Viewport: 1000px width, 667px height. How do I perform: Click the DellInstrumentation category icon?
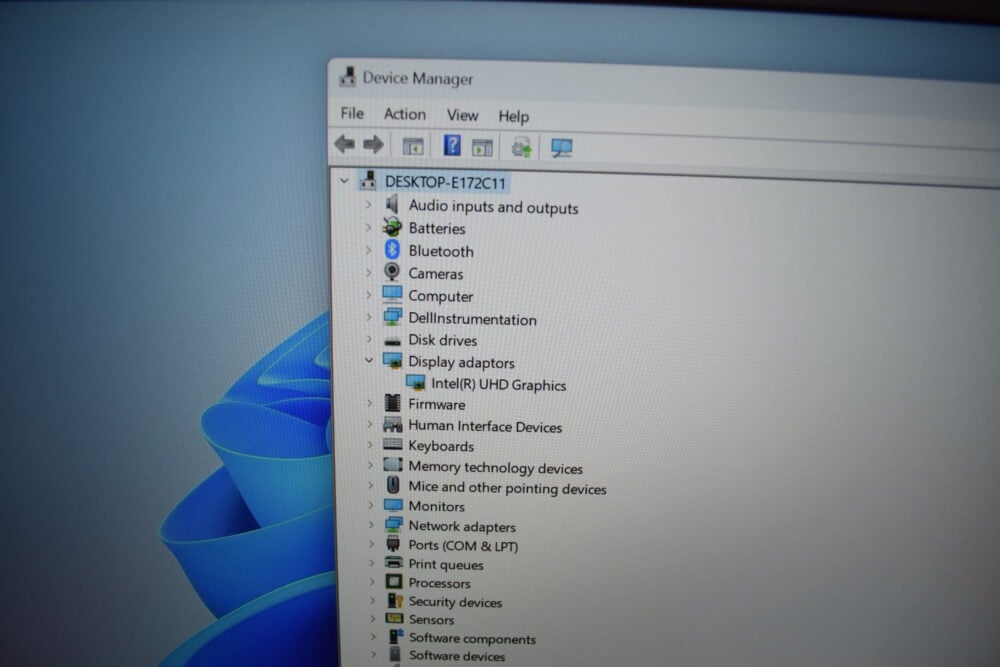coord(392,316)
